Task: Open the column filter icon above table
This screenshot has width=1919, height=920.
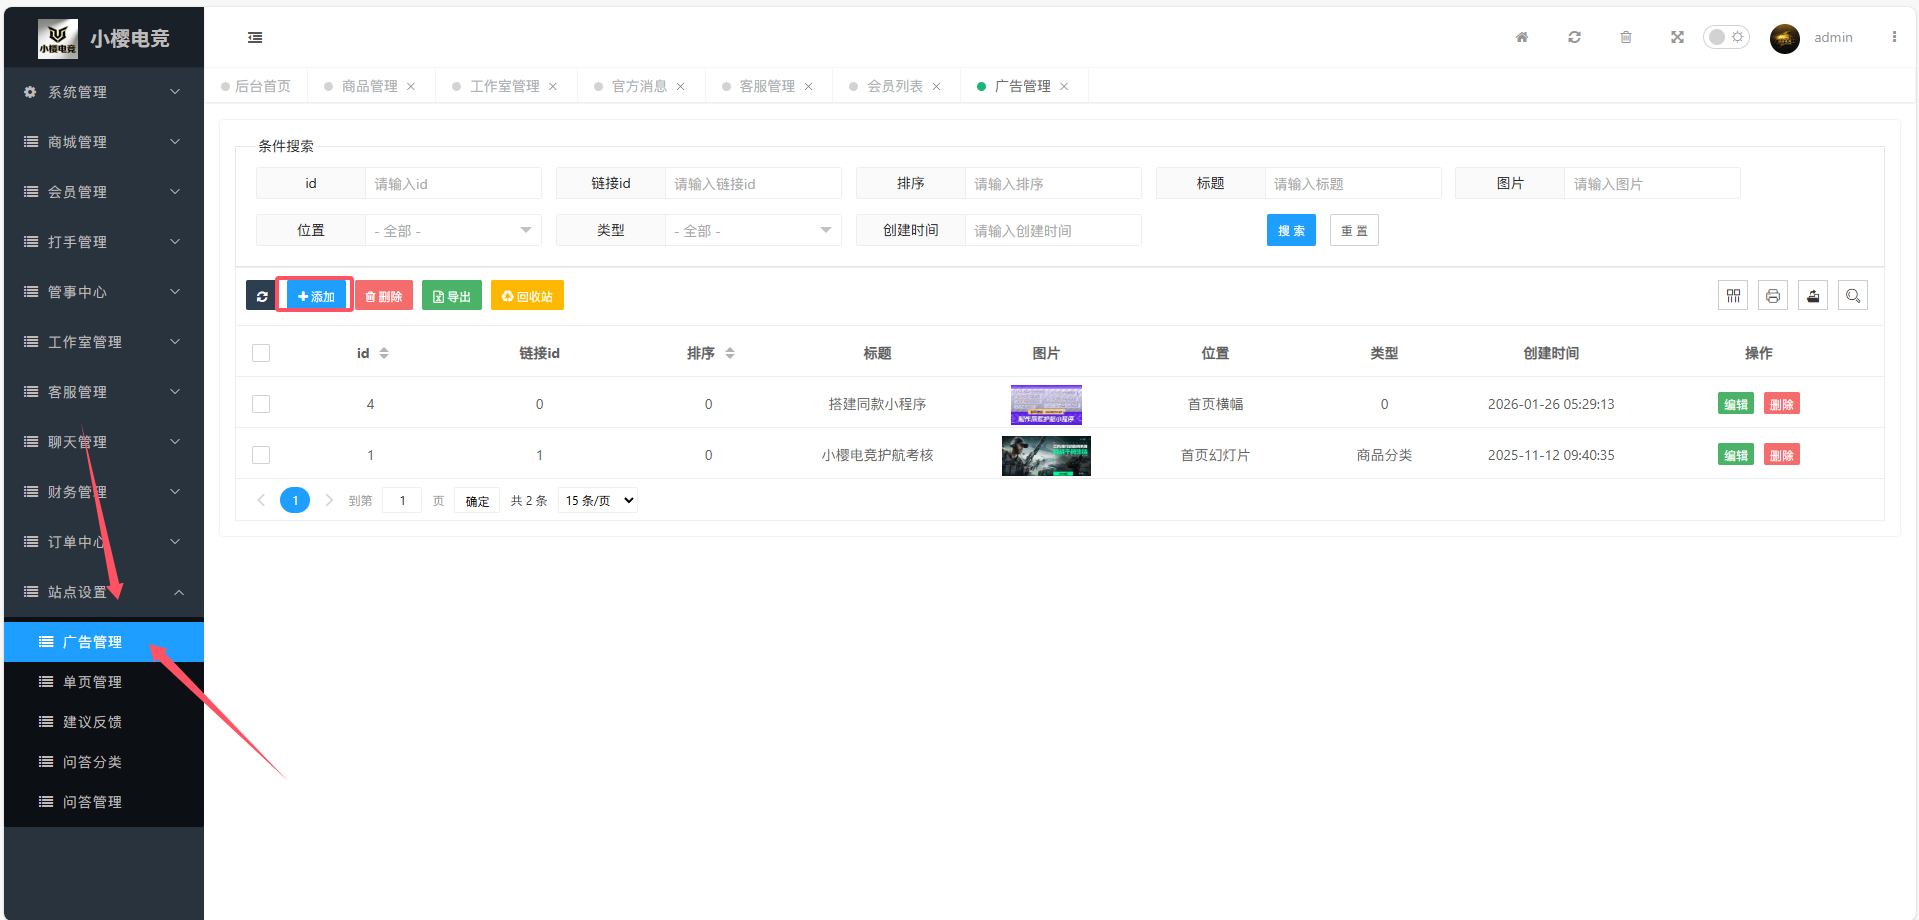Action: coord(1733,296)
